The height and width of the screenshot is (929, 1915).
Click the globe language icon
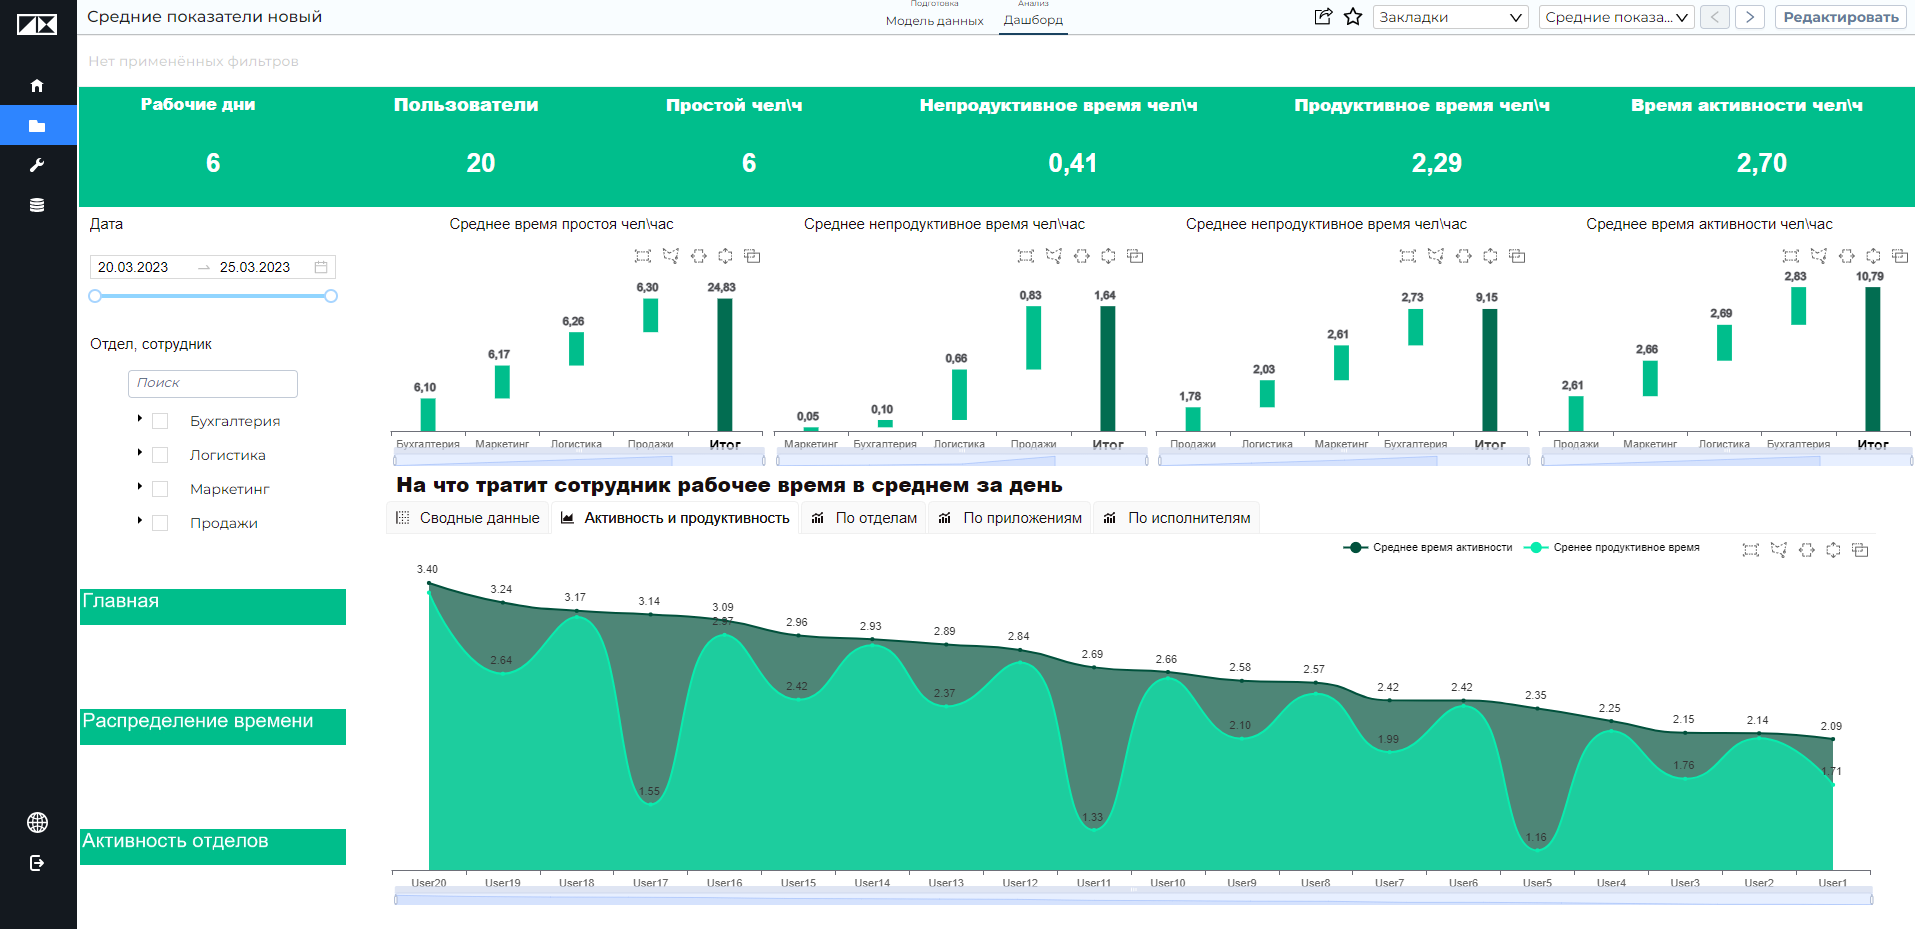[x=37, y=822]
